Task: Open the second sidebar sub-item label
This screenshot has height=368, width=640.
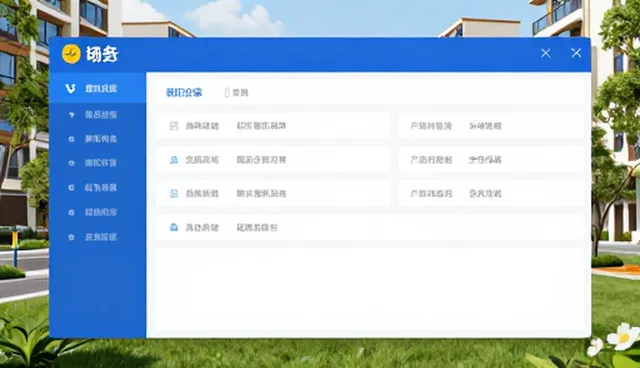Action: [x=101, y=139]
